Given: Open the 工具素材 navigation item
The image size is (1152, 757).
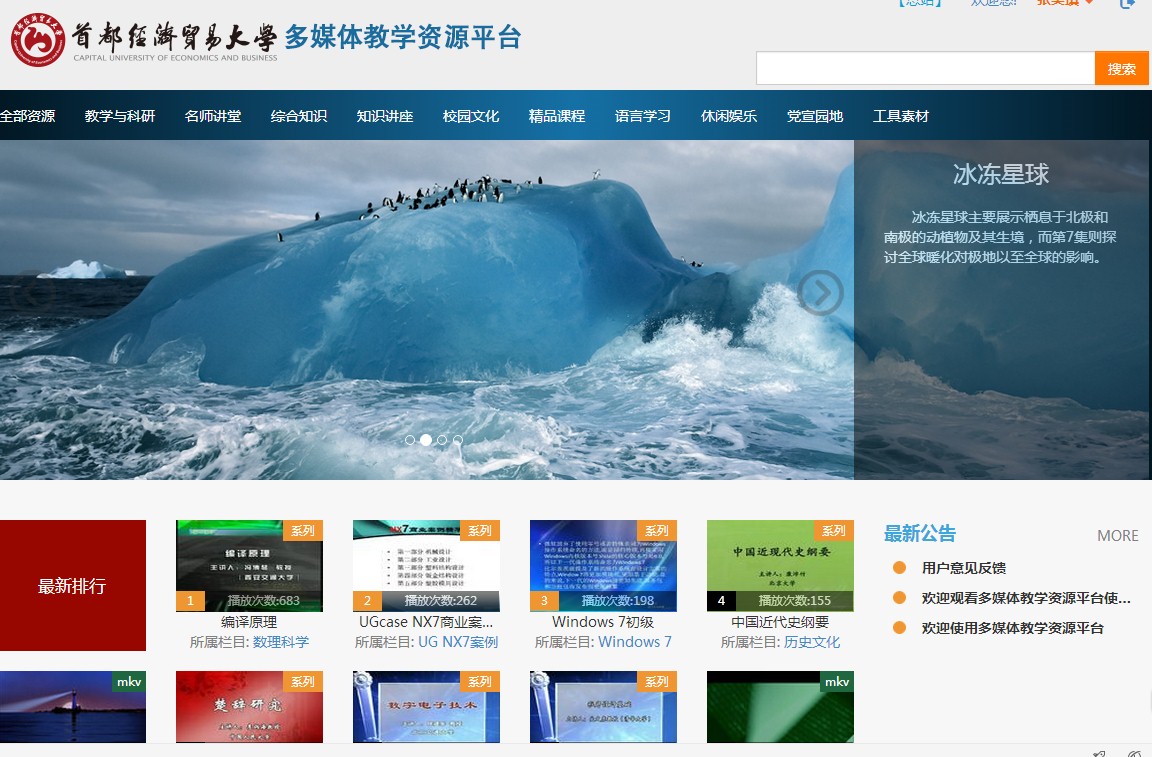Looking at the screenshot, I should pos(901,116).
